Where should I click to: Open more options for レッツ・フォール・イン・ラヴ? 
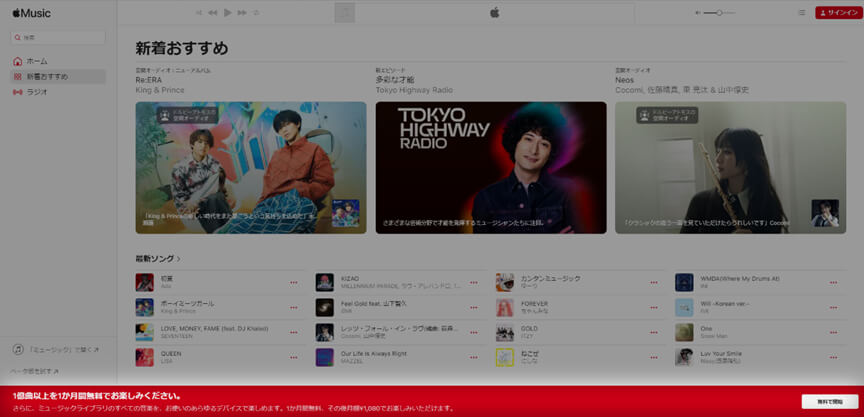[474, 332]
